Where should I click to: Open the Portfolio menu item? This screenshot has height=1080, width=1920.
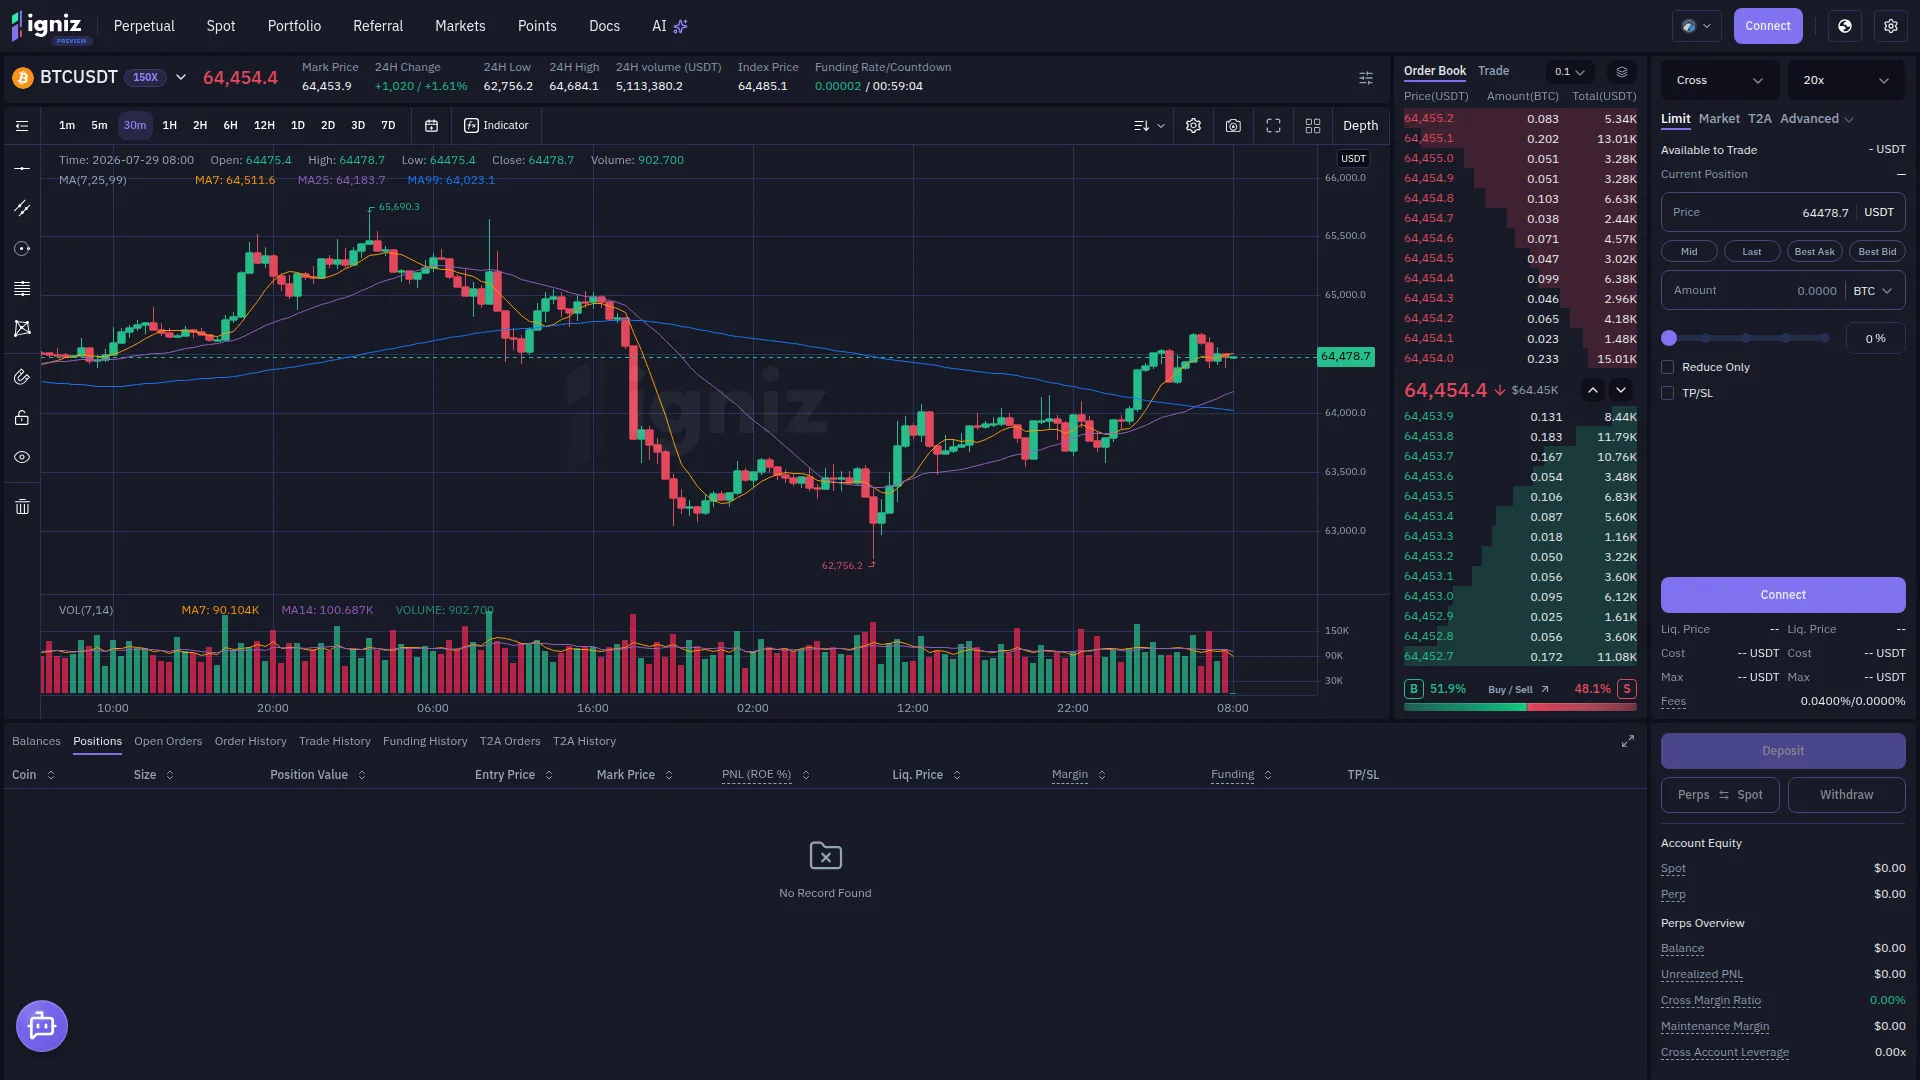(294, 26)
